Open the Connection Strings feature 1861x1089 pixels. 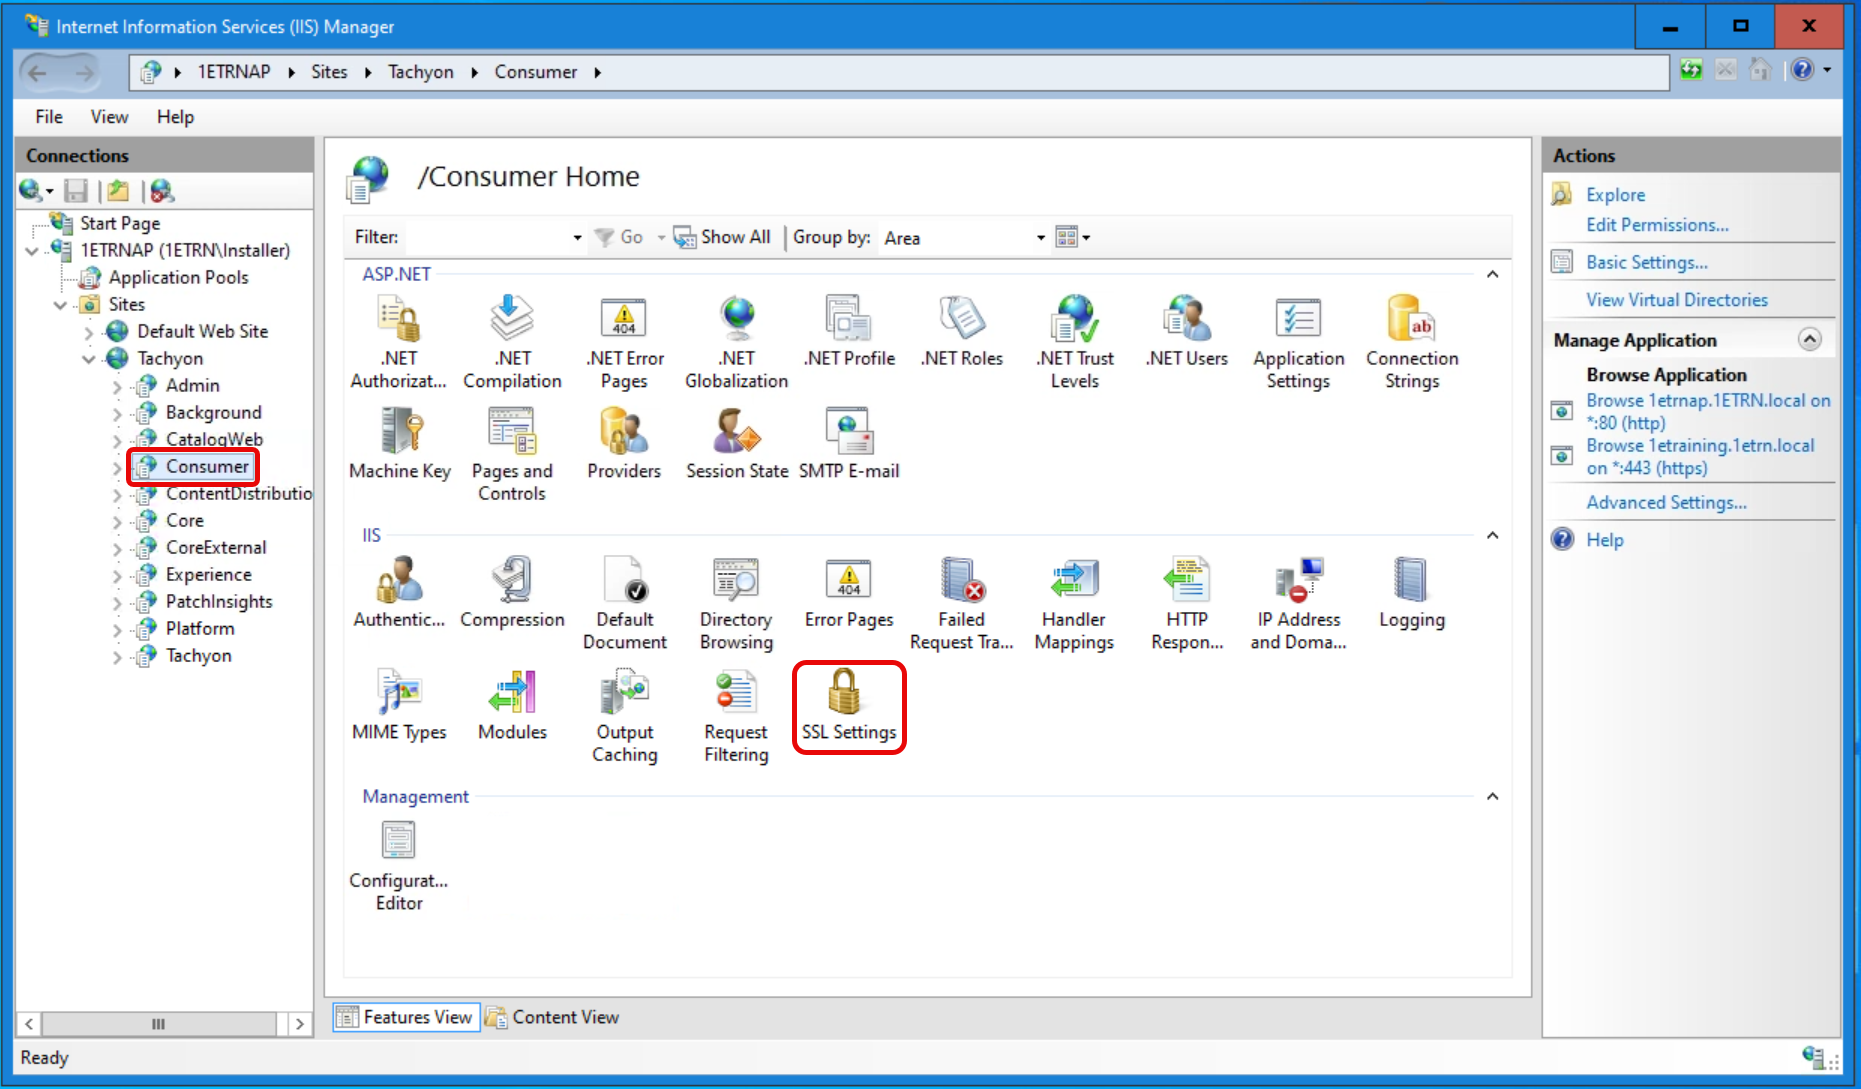1411,343
